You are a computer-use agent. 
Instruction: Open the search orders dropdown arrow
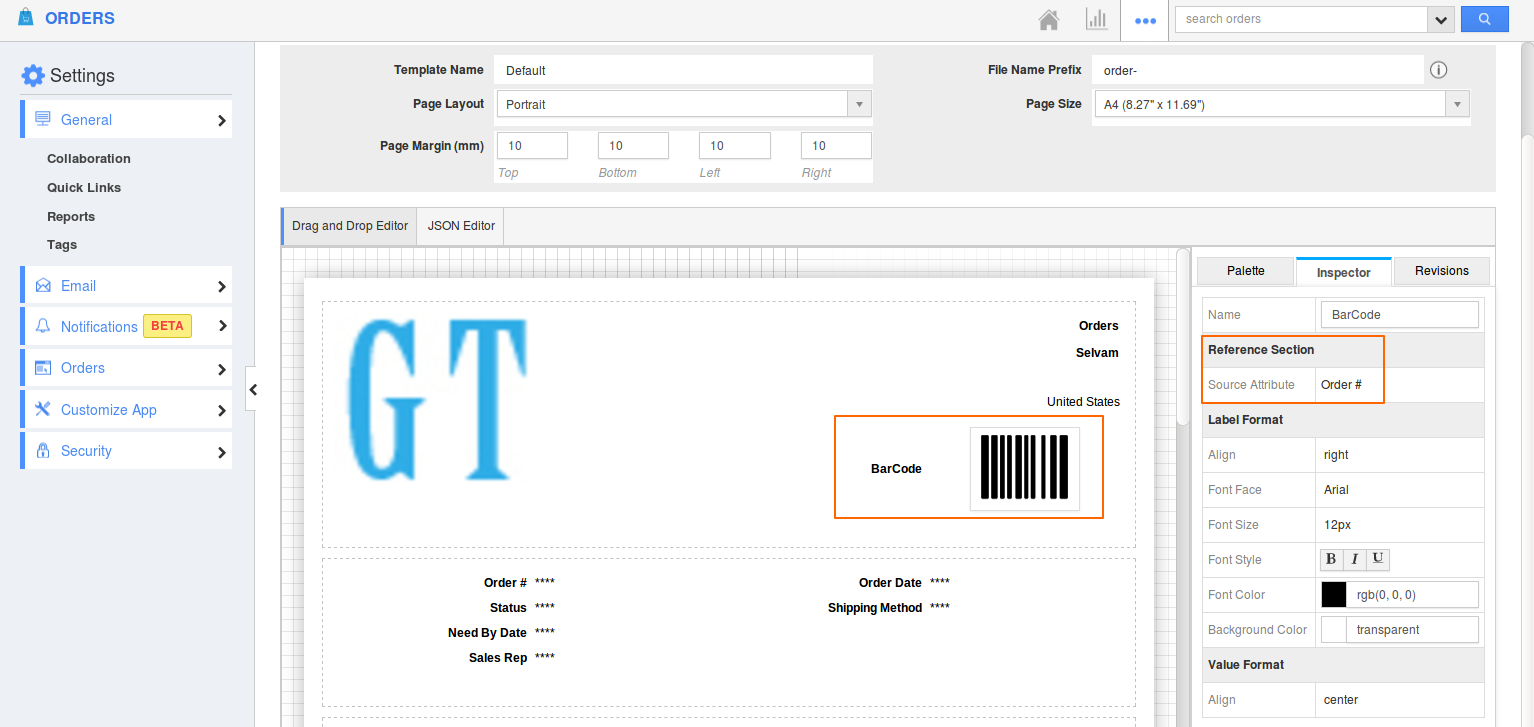coord(1441,19)
